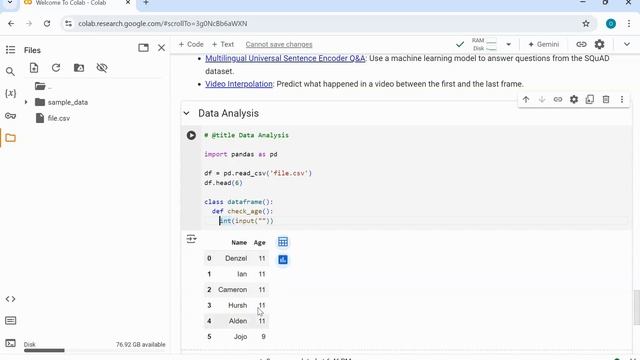Collapse the Data Analysis section
The image size is (640, 360).
187,113
